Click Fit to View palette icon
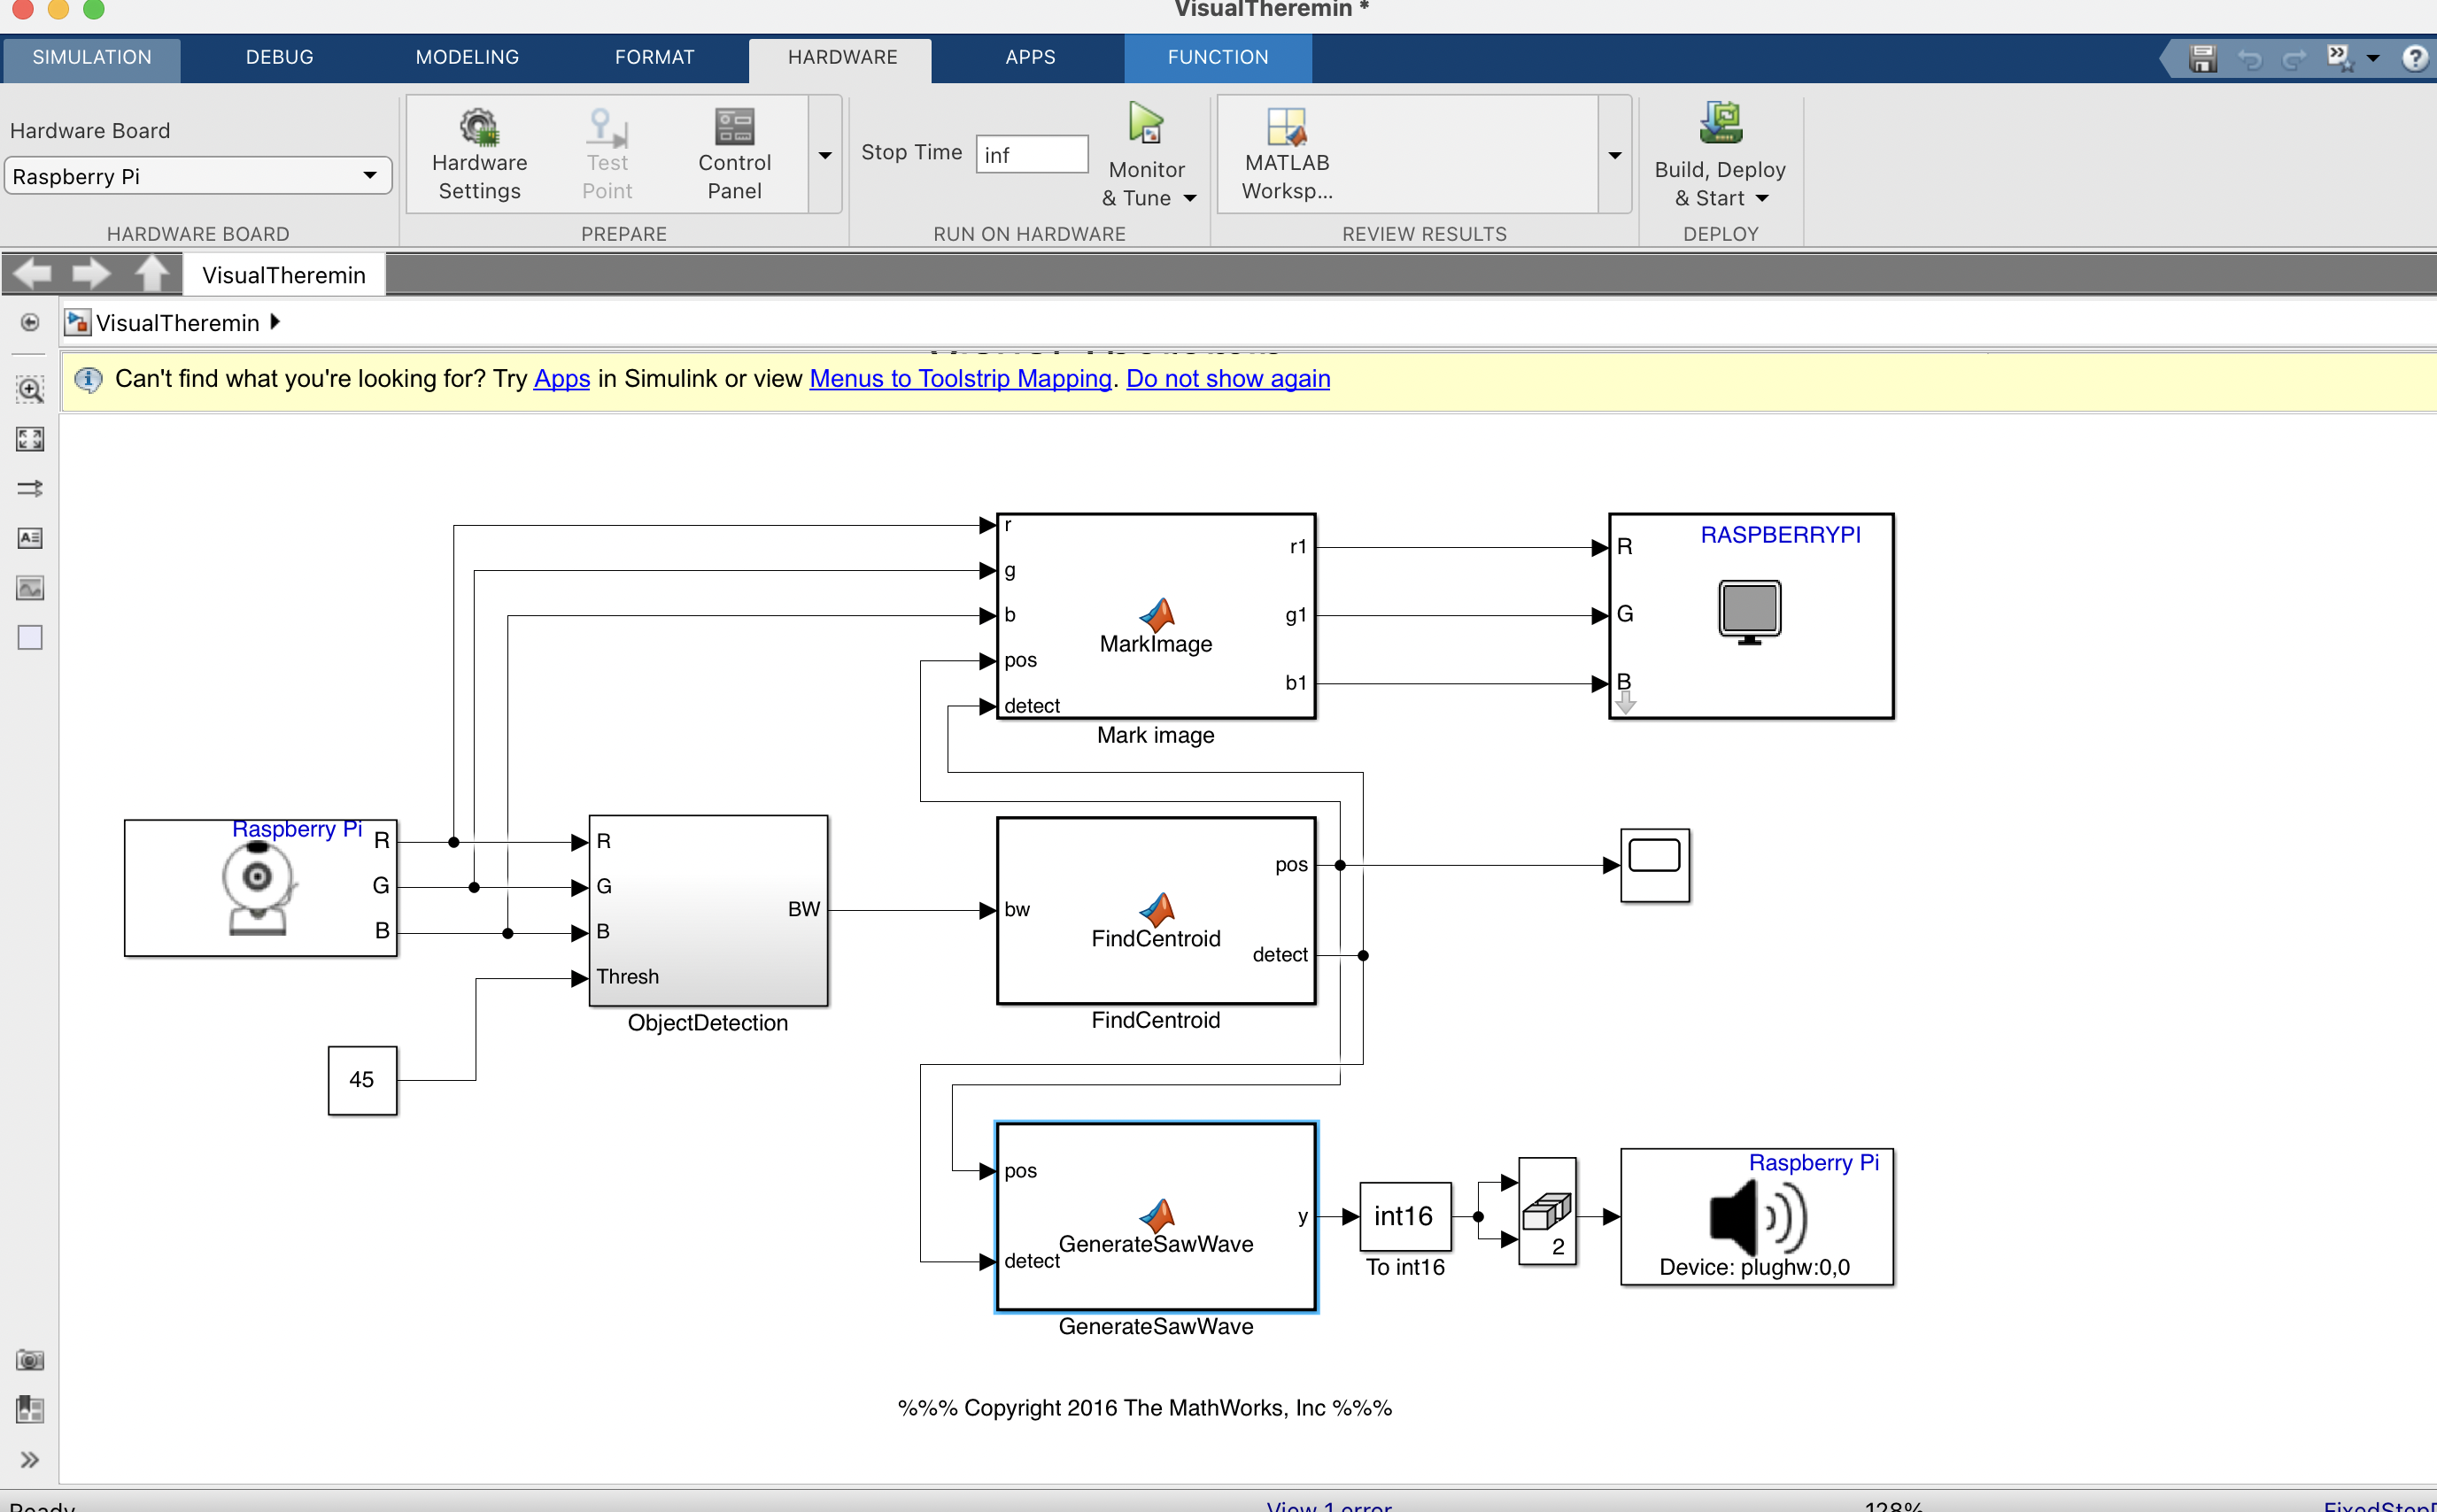 pyautogui.click(x=30, y=439)
